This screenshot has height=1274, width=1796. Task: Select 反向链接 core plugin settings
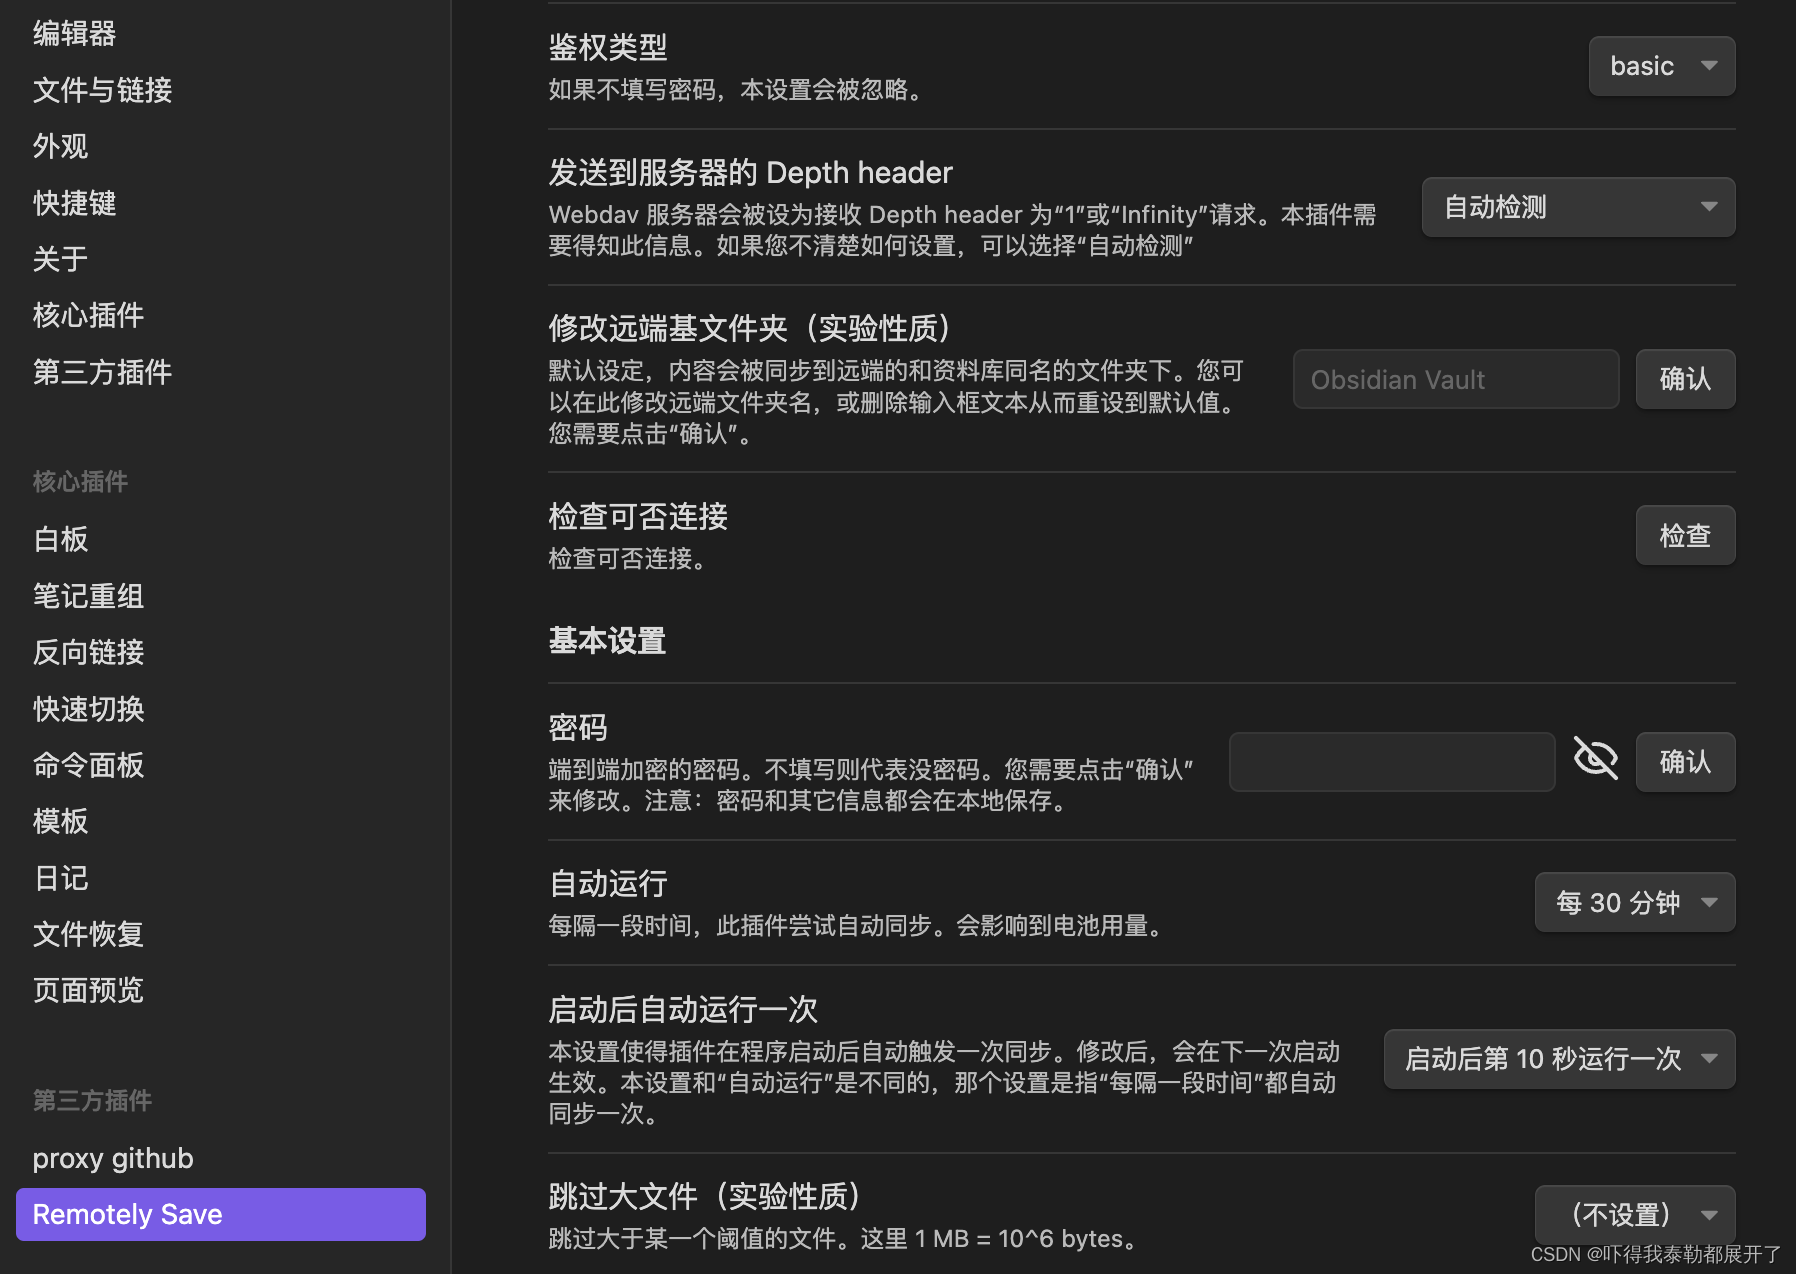coord(88,652)
